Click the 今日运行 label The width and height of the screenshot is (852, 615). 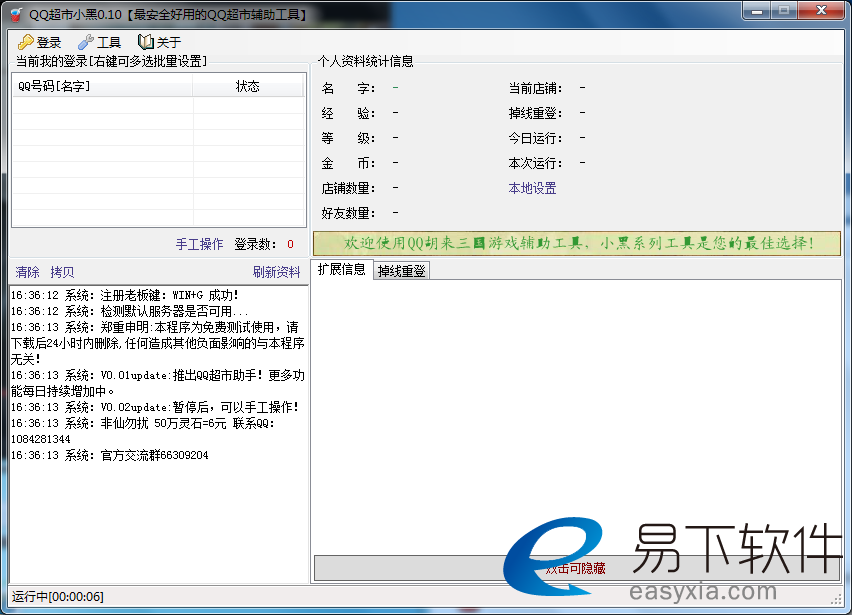pyautogui.click(x=535, y=138)
